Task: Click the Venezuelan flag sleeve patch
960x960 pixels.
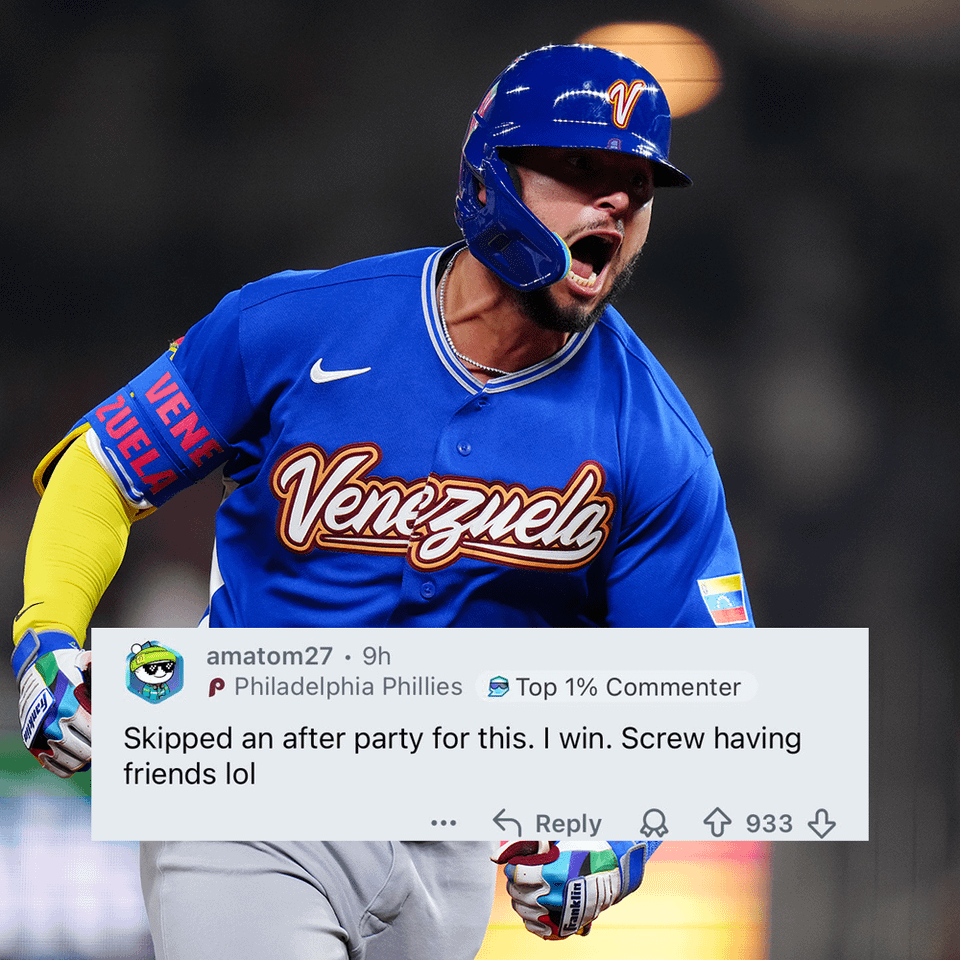Action: pyautogui.click(x=724, y=599)
